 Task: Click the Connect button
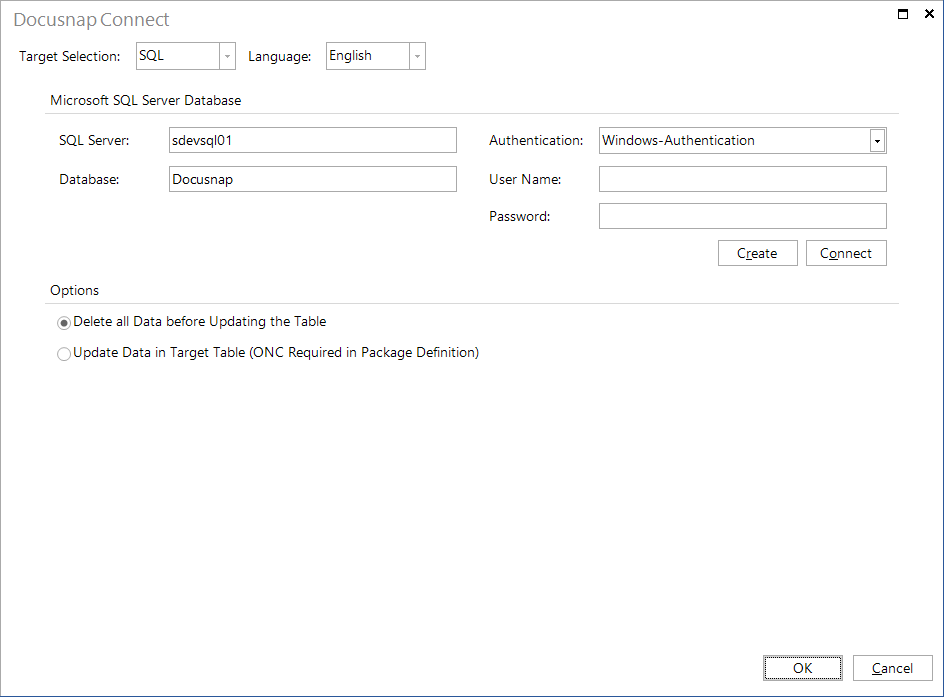pyautogui.click(x=846, y=253)
